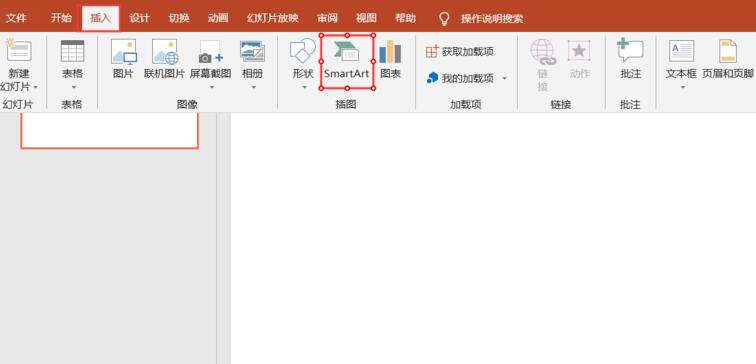This screenshot has width=756, height=364.
Task: Expand the Photo Album dropdown arrow
Action: point(253,87)
